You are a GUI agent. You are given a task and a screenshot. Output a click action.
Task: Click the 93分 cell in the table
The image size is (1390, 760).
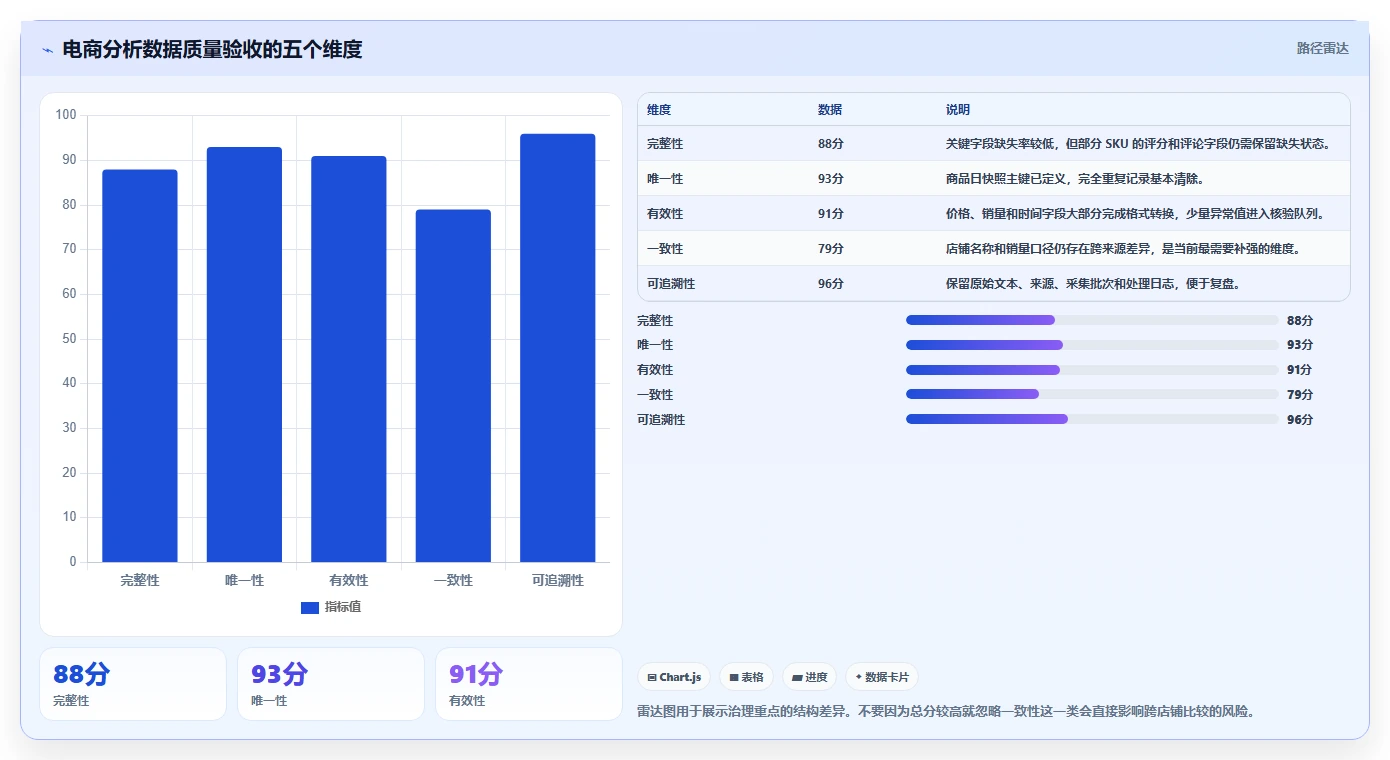tap(831, 179)
